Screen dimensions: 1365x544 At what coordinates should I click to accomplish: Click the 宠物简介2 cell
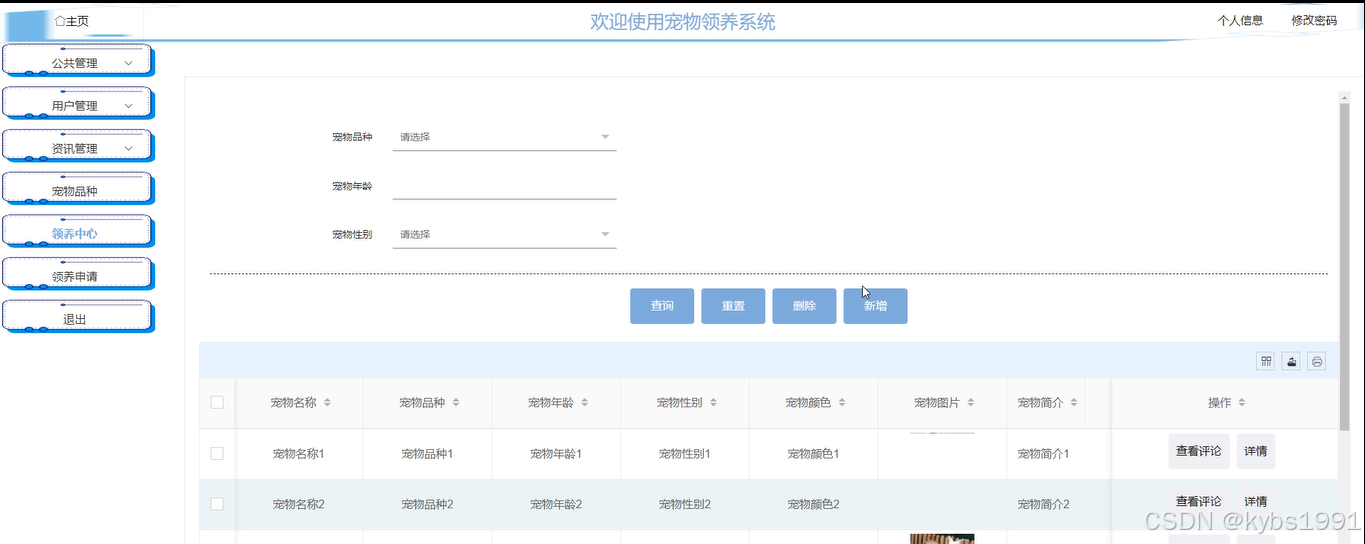(x=1044, y=505)
